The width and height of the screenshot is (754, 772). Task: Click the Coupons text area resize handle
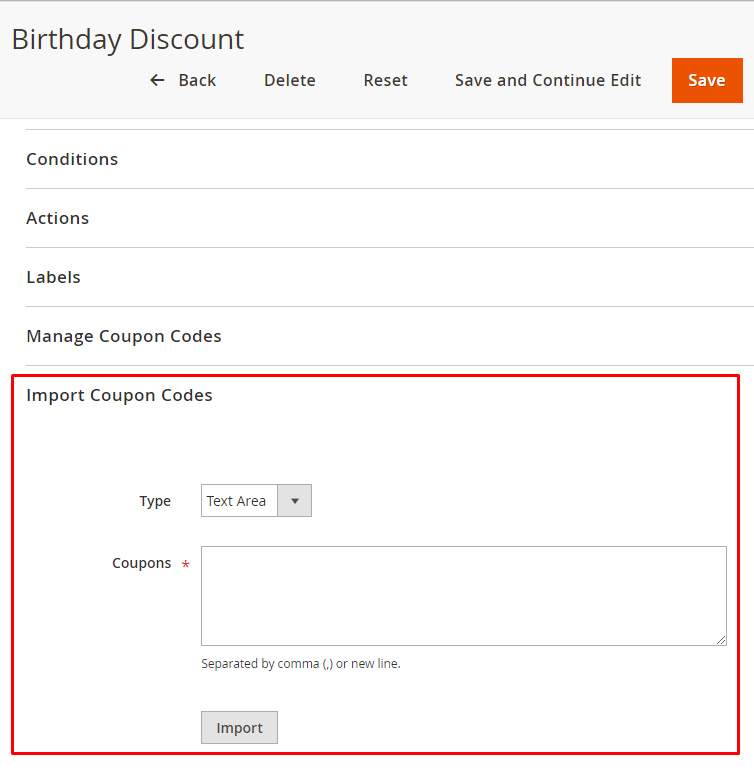coord(720,639)
